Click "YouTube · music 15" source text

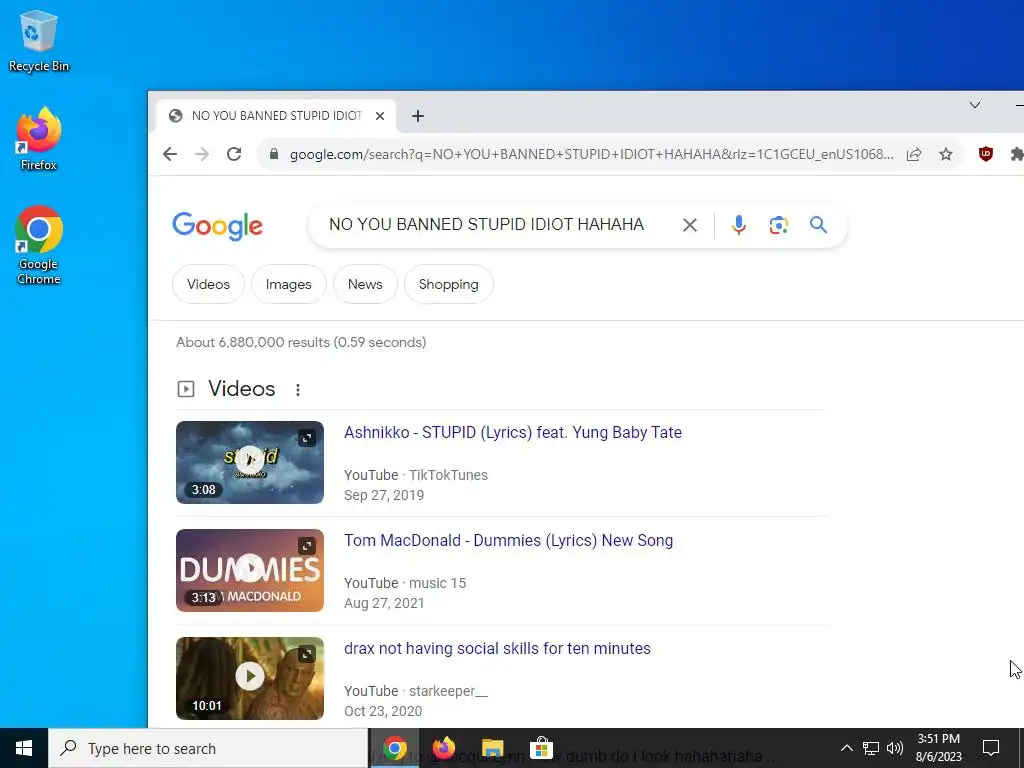point(405,583)
